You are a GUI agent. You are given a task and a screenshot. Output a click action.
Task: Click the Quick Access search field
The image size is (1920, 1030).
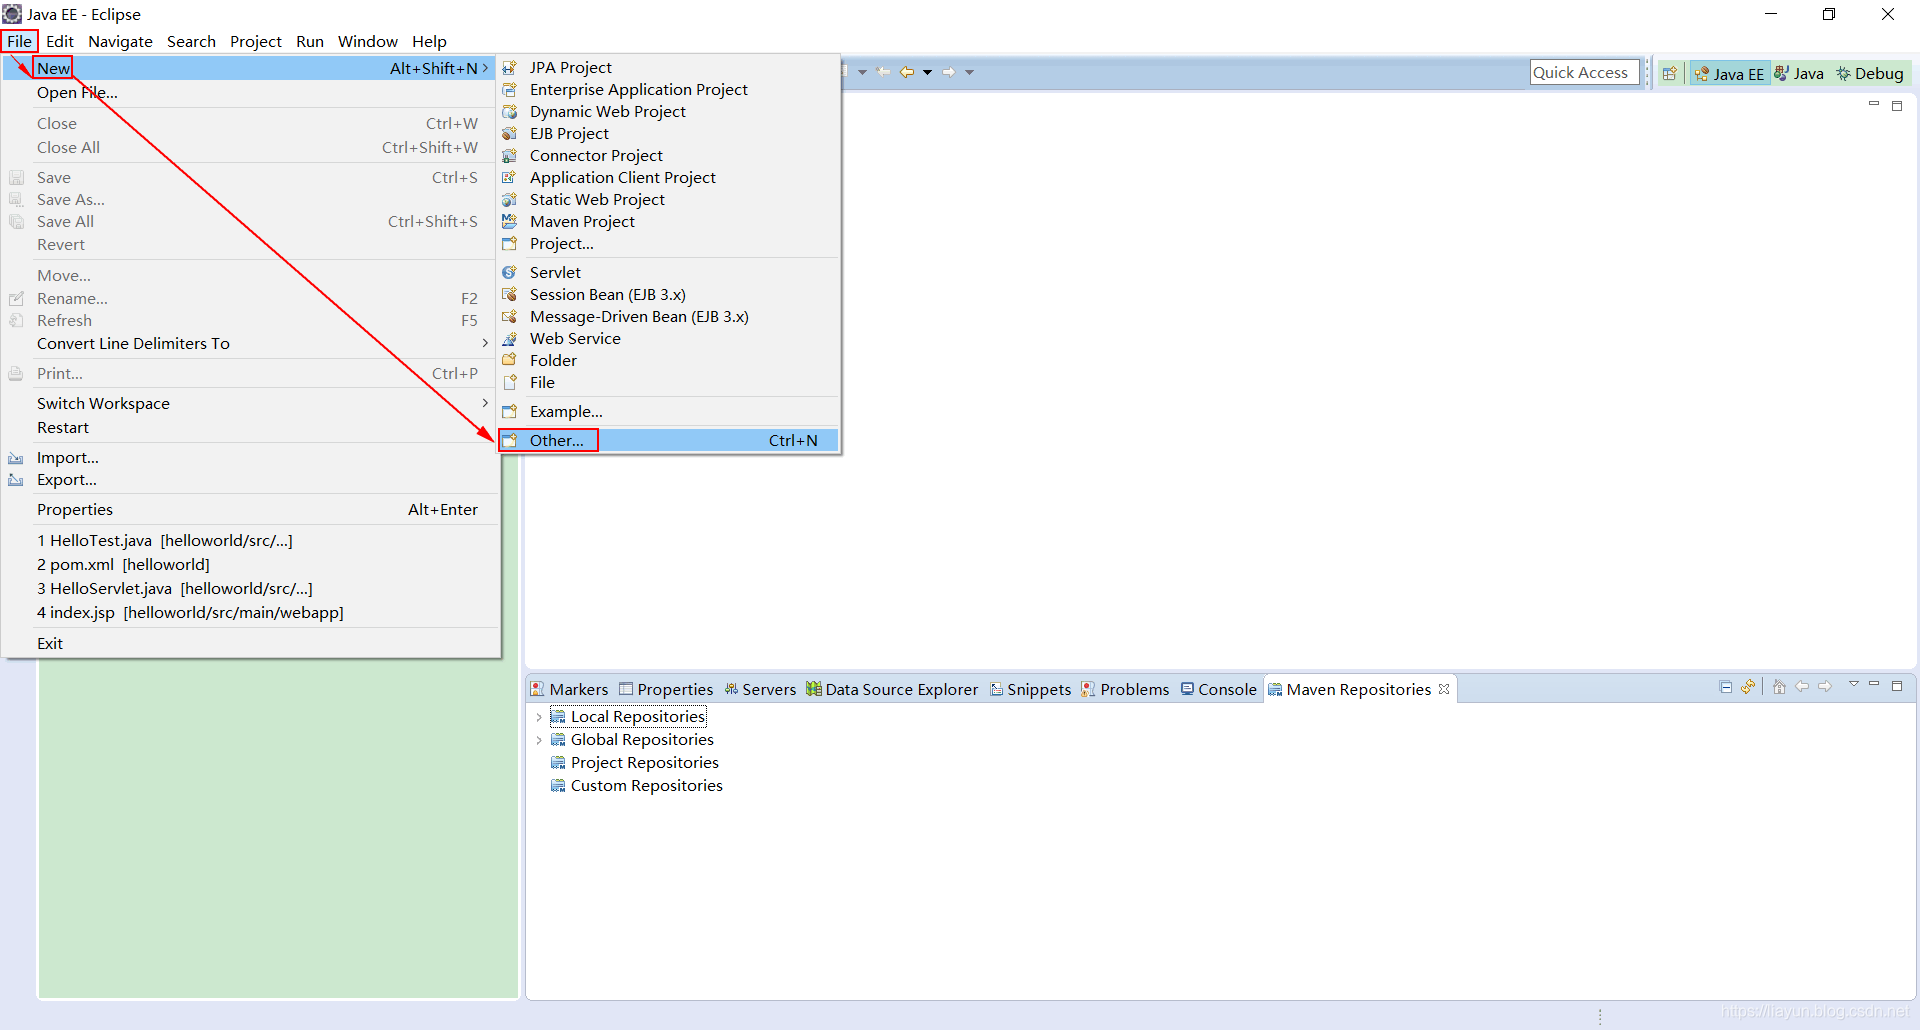pos(1585,72)
